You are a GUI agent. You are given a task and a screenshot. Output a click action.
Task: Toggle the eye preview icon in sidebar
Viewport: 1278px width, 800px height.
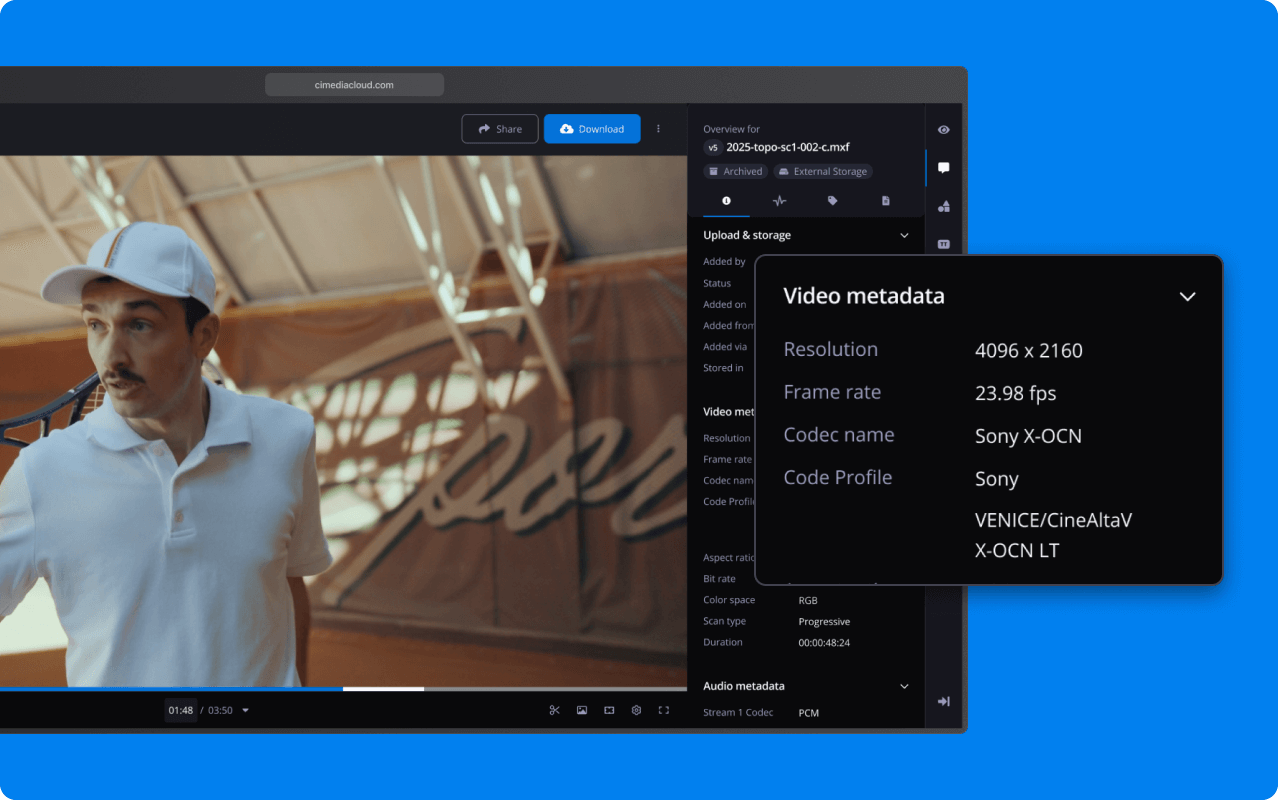click(943, 130)
